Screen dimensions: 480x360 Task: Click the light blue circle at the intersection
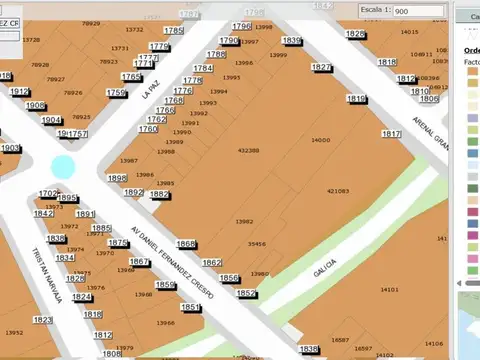pyautogui.click(x=63, y=167)
